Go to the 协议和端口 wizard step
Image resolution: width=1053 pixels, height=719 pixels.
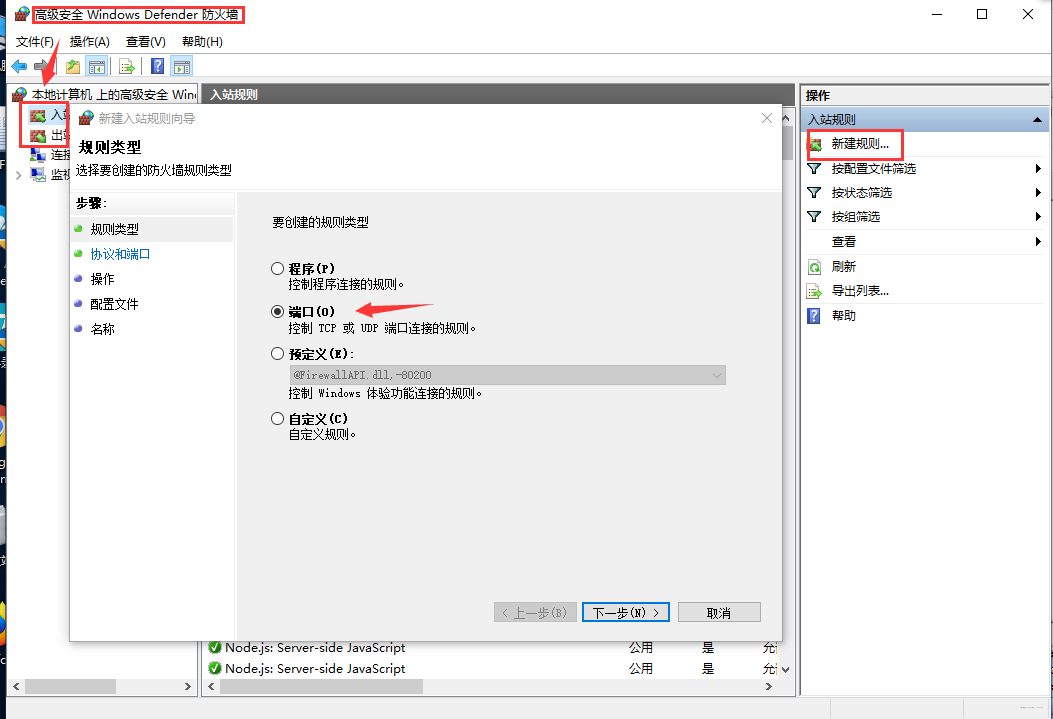coord(120,254)
